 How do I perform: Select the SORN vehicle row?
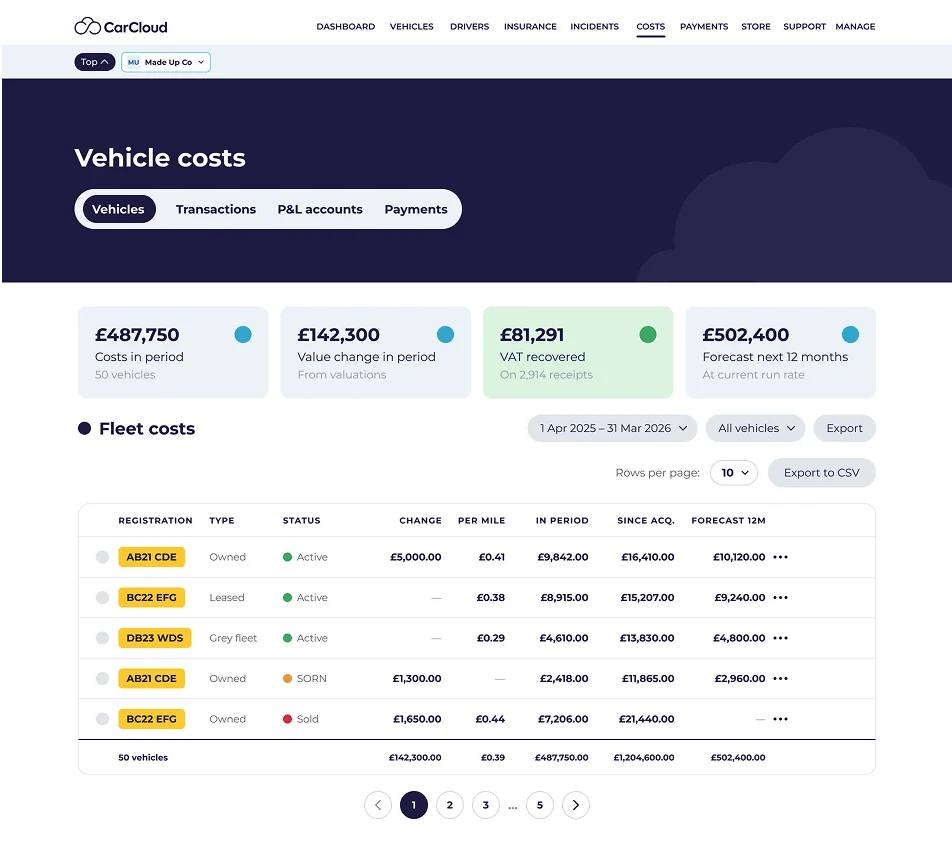[102, 678]
